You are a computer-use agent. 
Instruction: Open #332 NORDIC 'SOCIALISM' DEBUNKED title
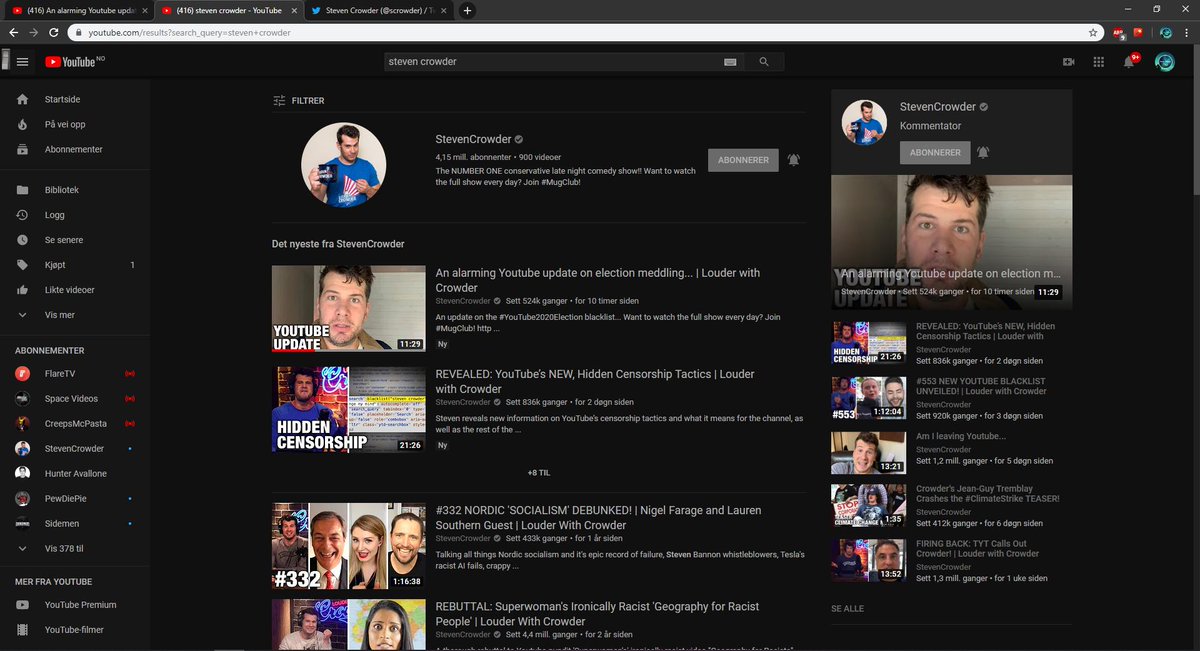(x=598, y=518)
